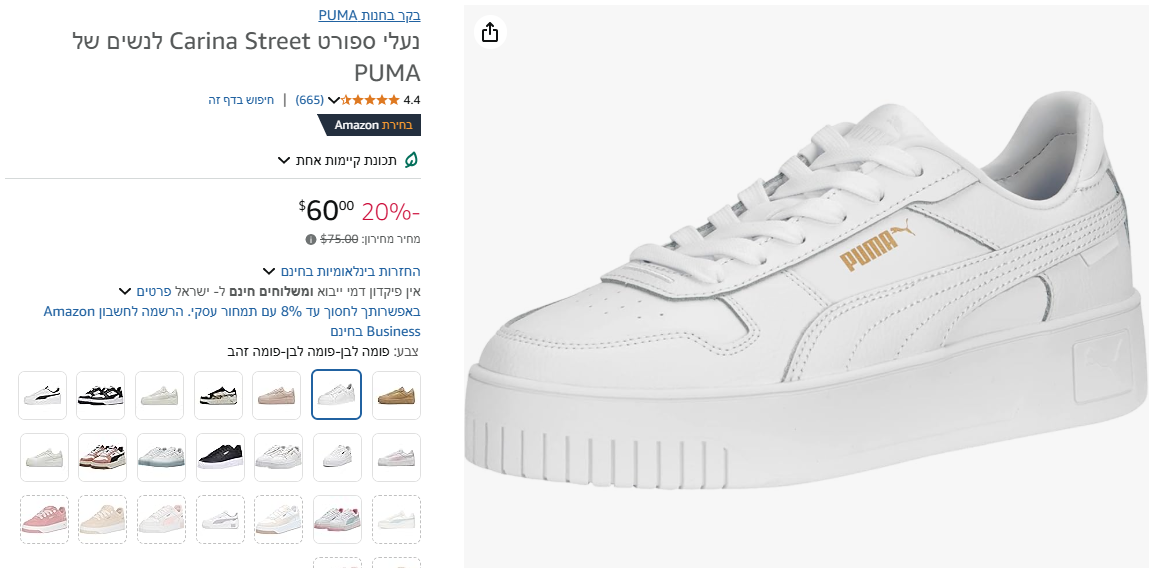This screenshot has height=568, width=1151.
Task: Select the tan suede color swatch
Action: tap(396, 395)
